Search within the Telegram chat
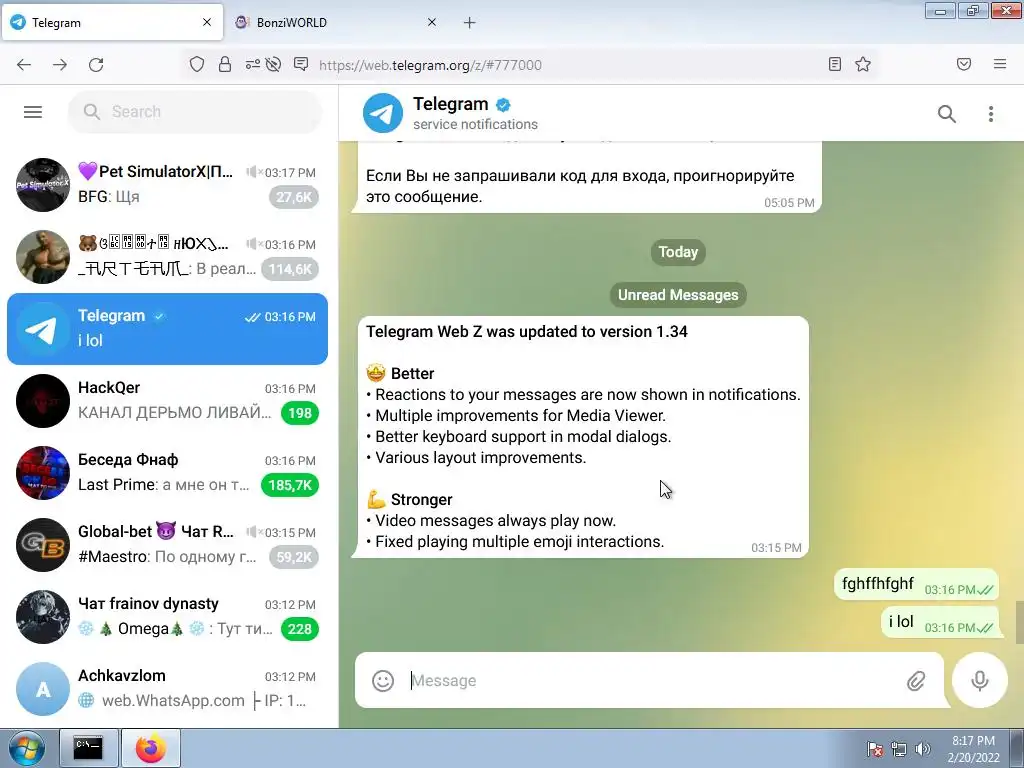The image size is (1024, 768). point(947,114)
